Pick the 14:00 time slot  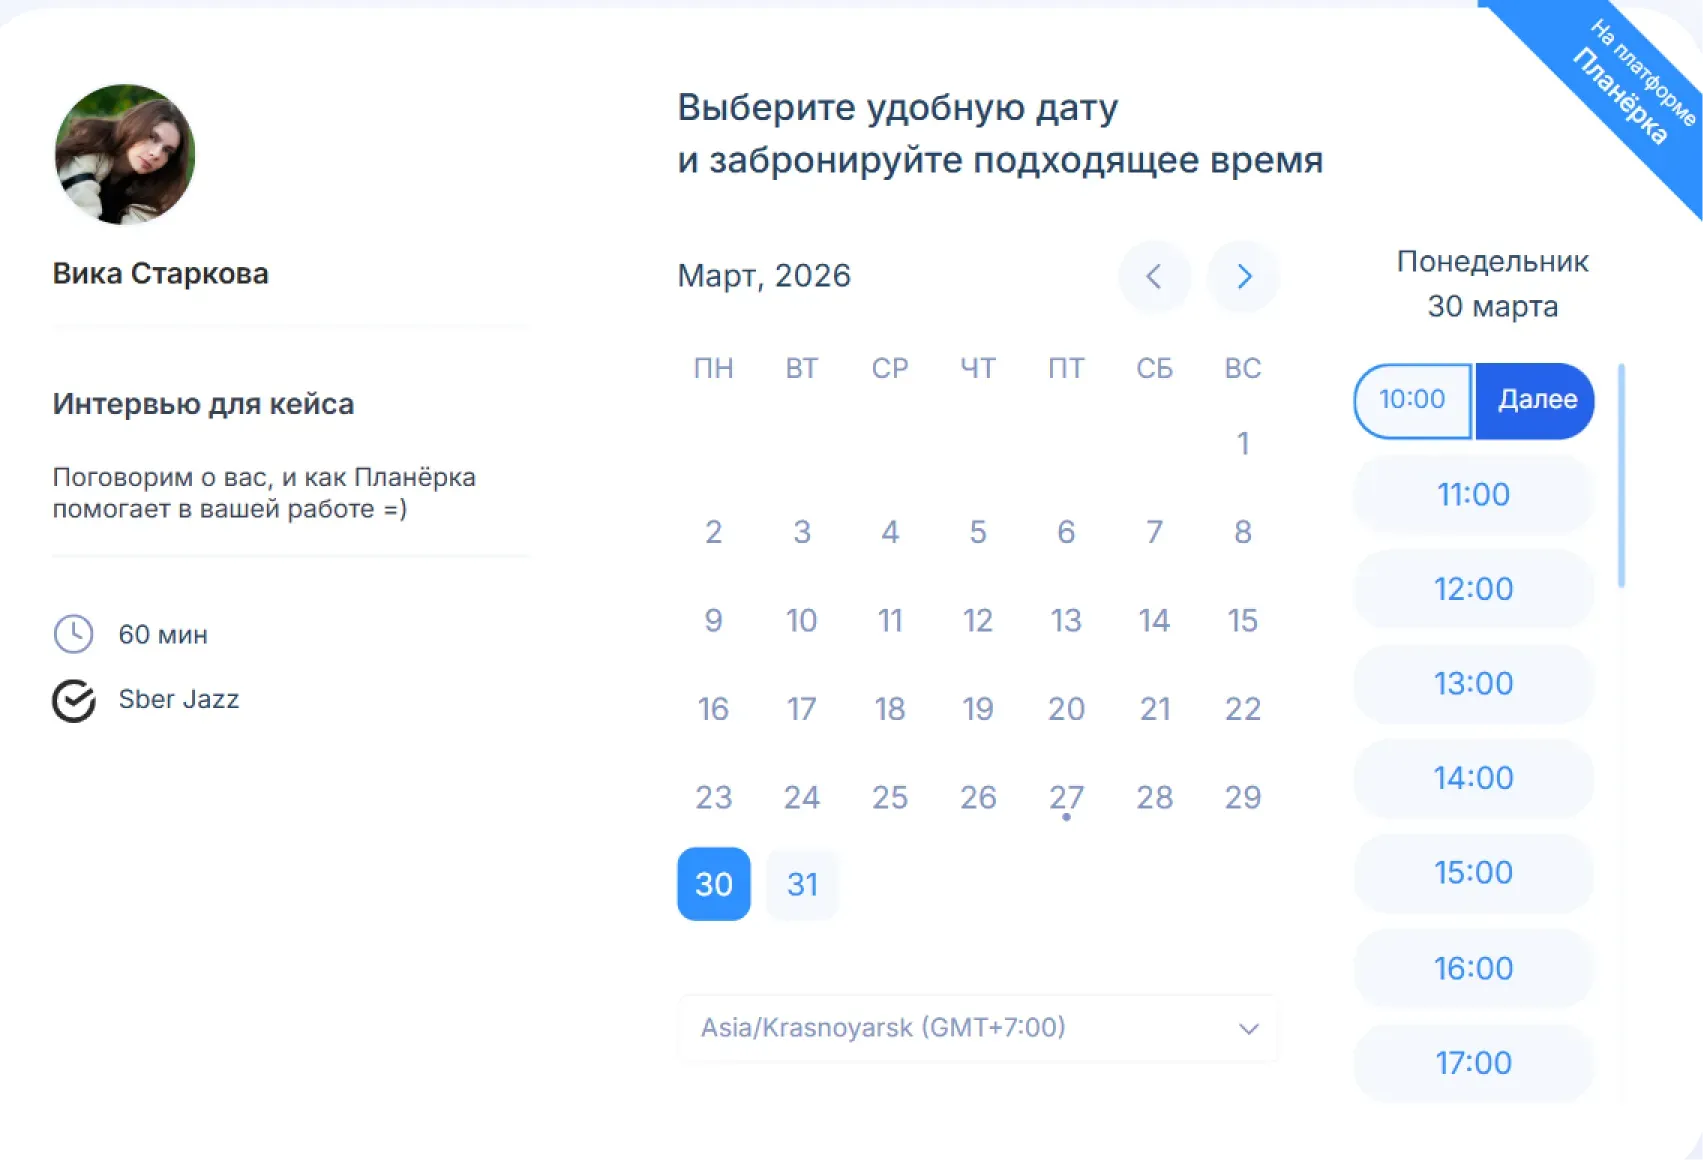point(1473,778)
